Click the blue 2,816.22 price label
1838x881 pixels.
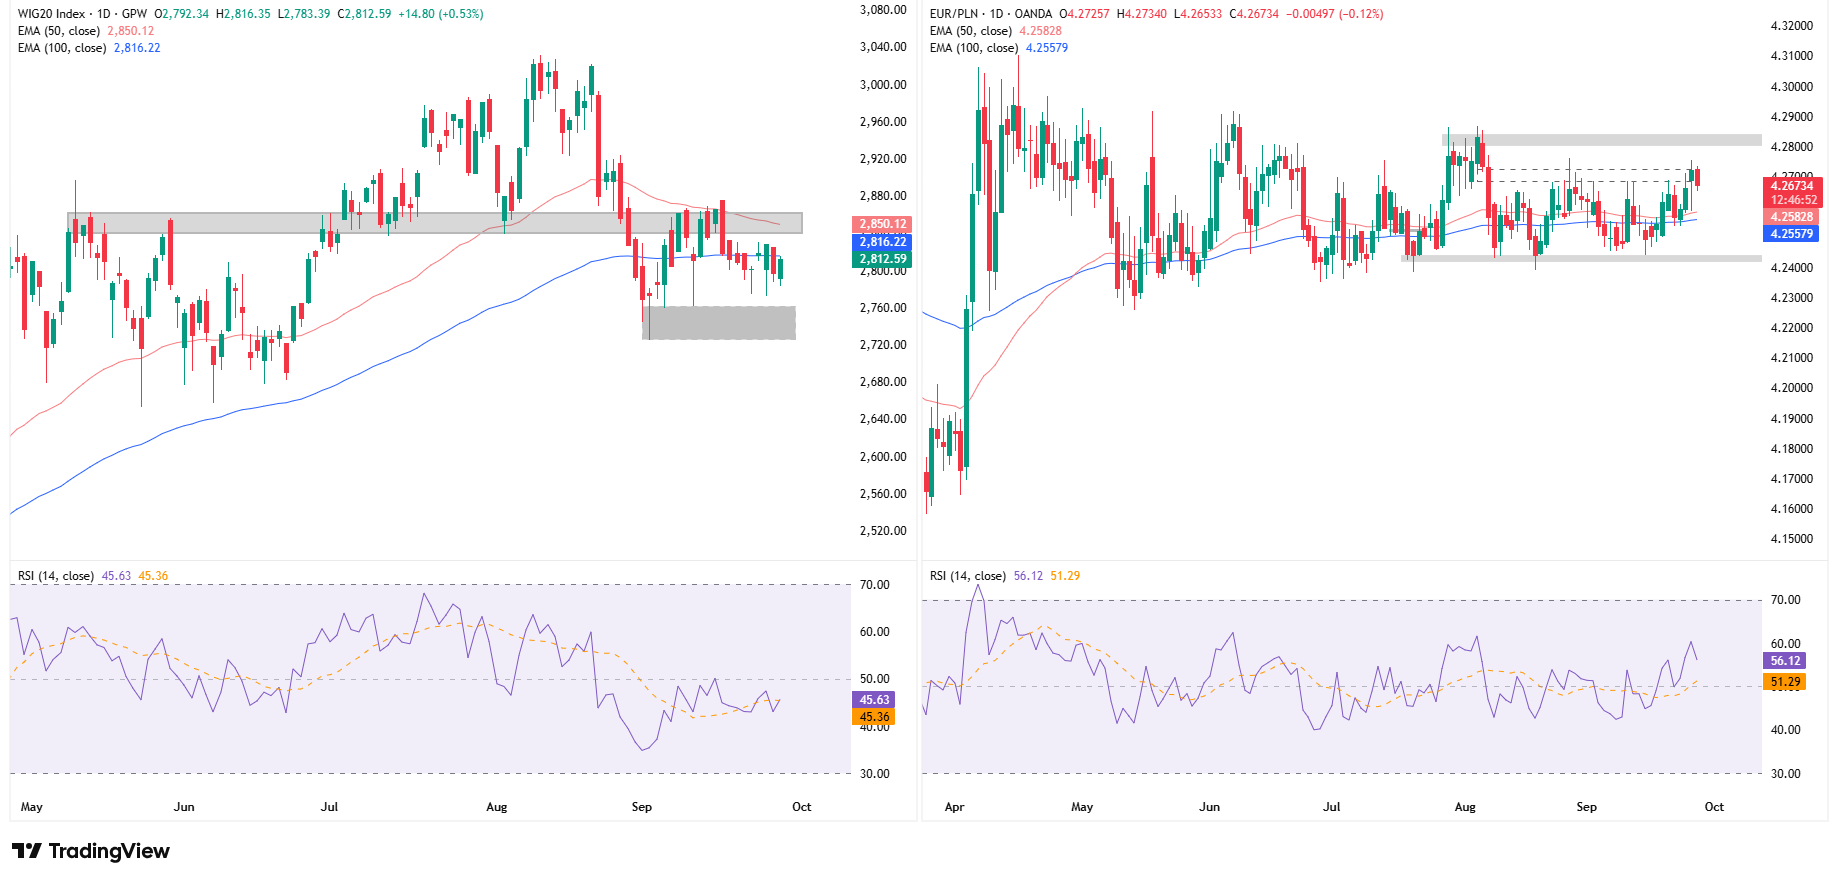882,242
